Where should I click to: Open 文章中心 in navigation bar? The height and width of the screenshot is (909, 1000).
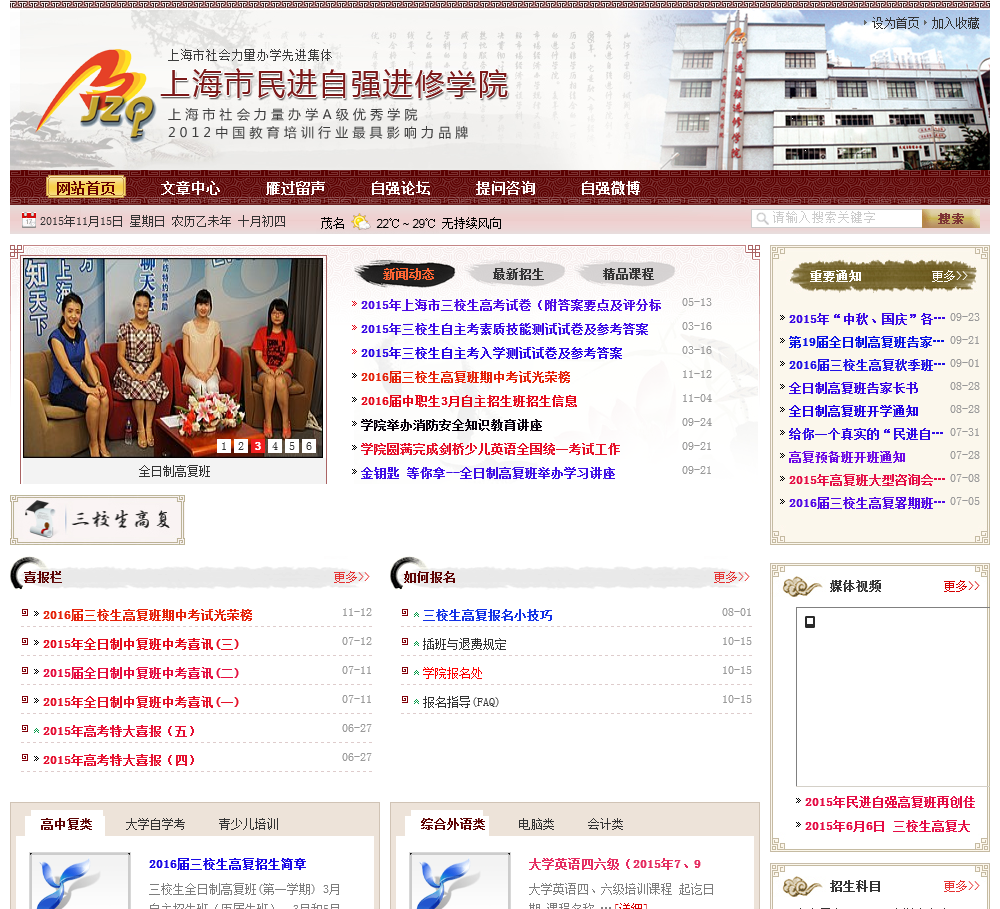191,188
